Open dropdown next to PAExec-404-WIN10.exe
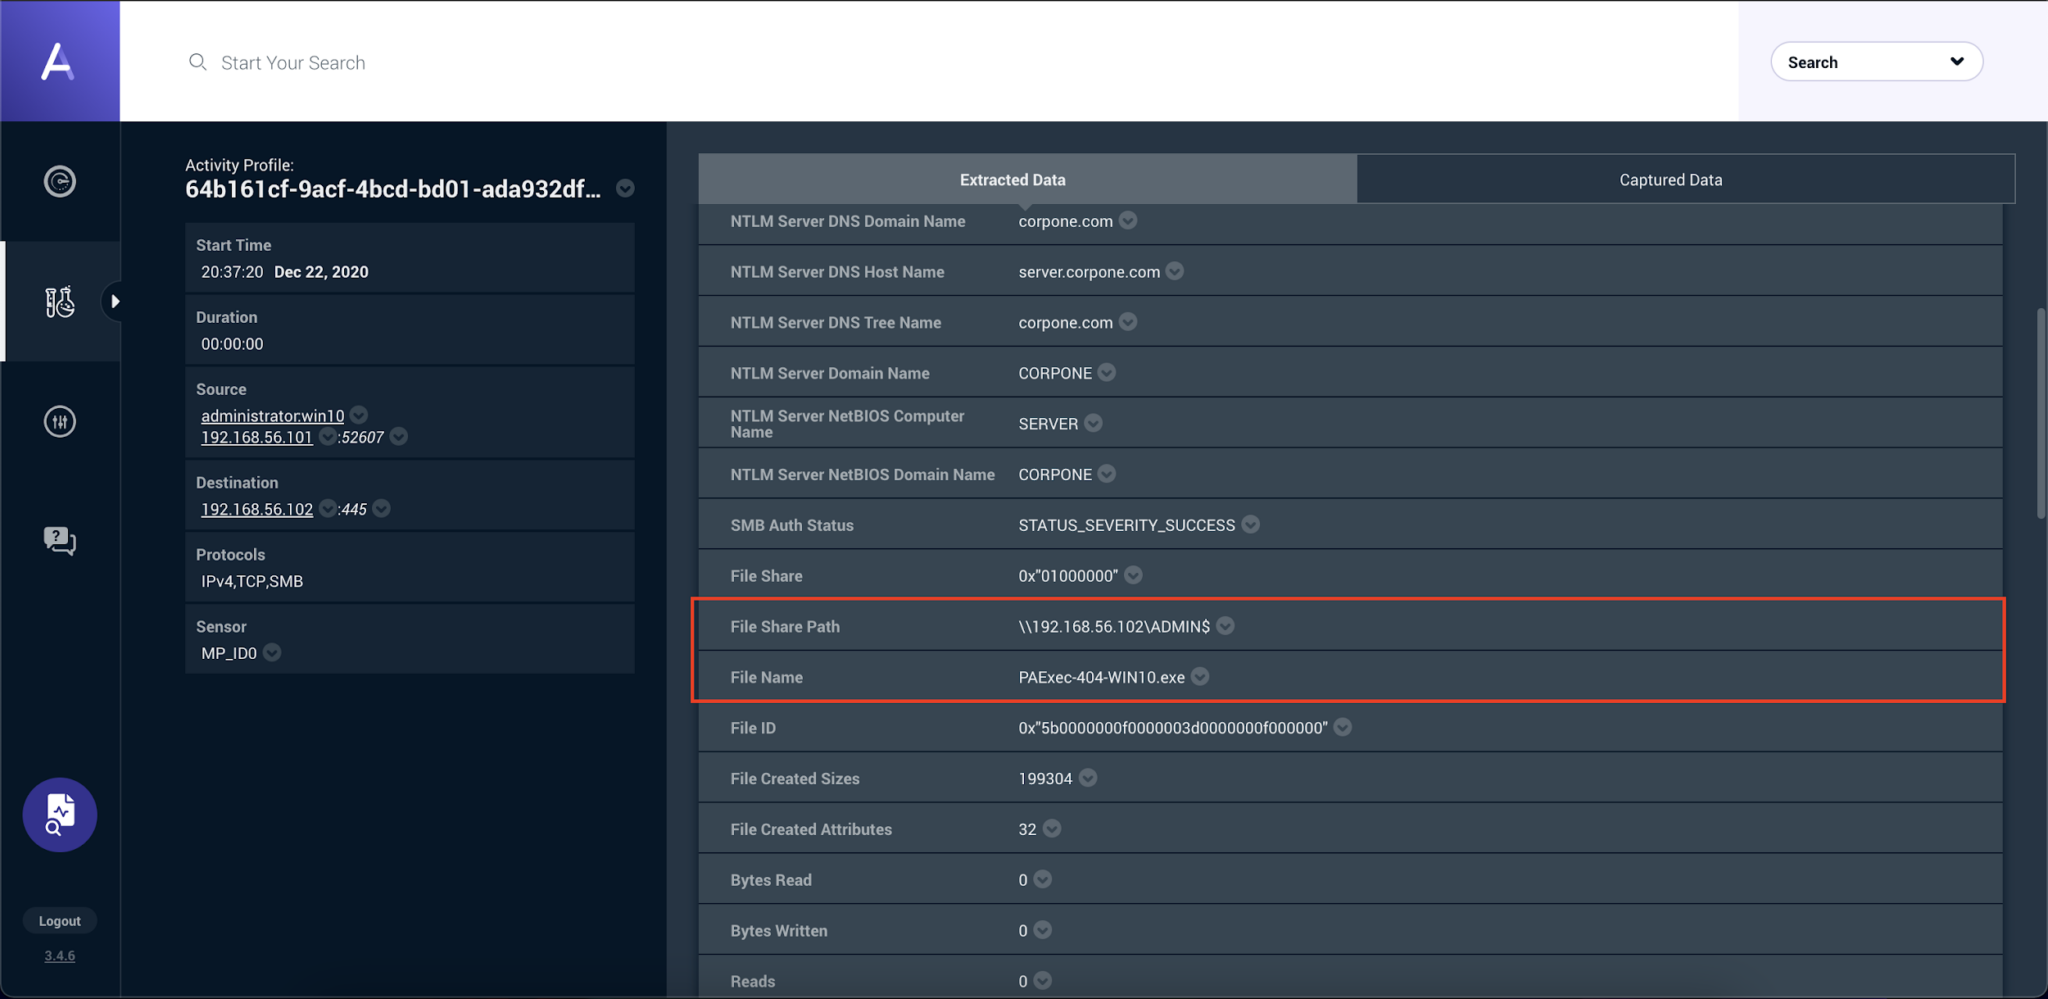 (1200, 677)
